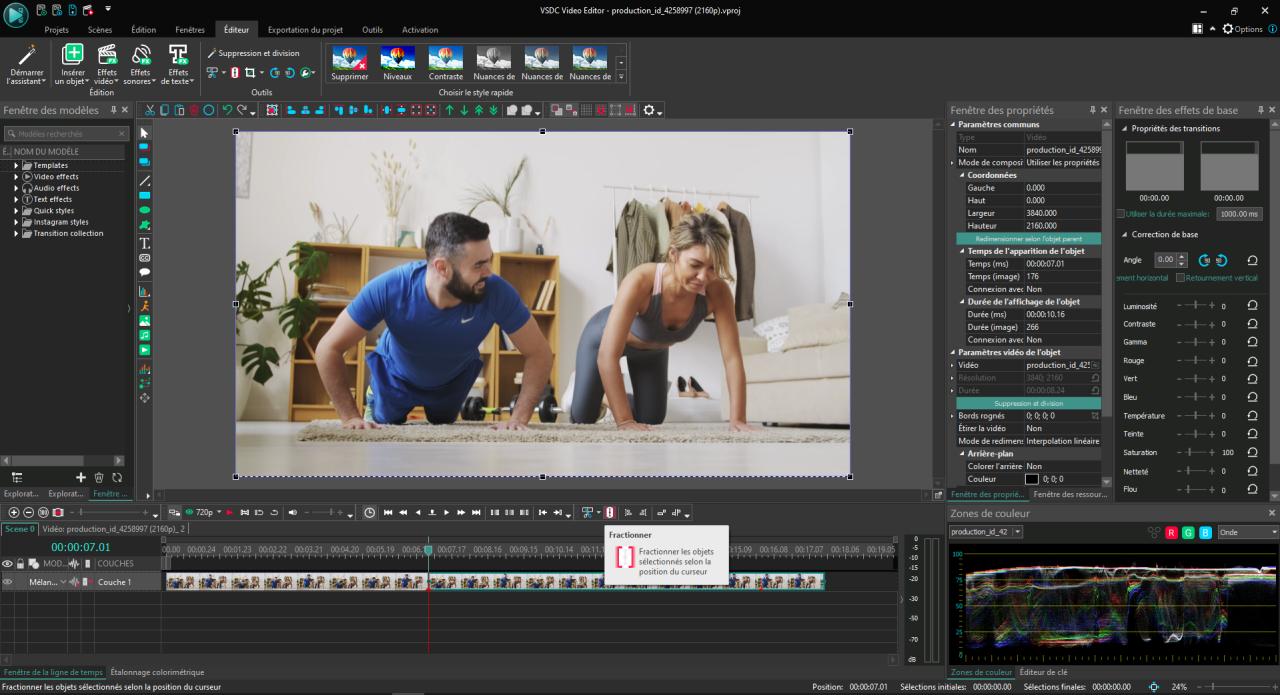Click the Suppression et division properties button
Image resolution: width=1280 pixels, height=695 pixels.
tap(1027, 403)
